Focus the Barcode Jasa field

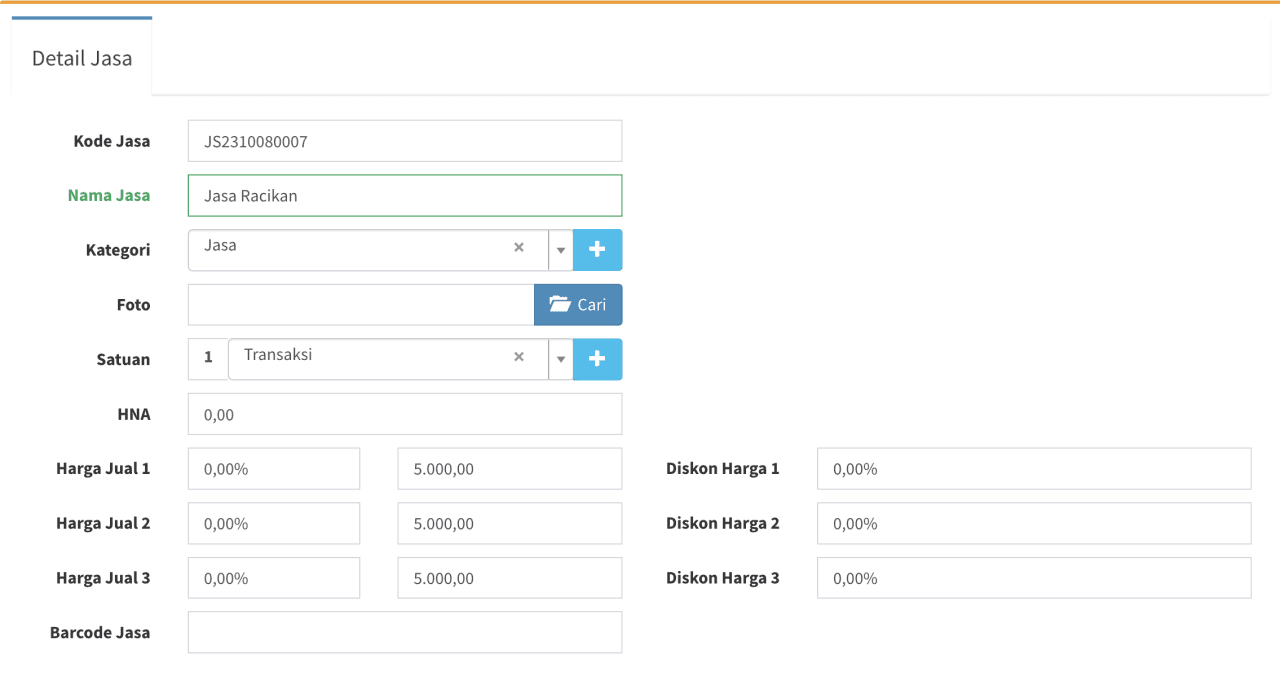[x=405, y=632]
